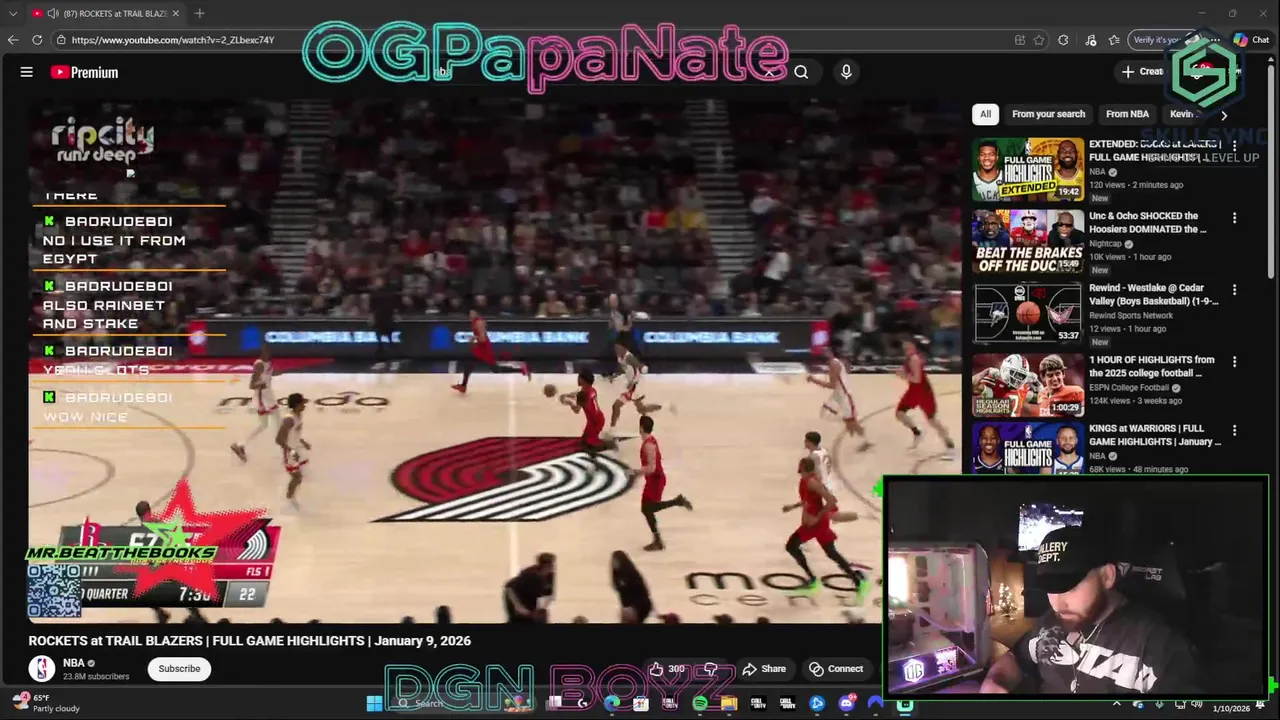Open Unc & Ocho SHOCKED video title

click(1148, 222)
